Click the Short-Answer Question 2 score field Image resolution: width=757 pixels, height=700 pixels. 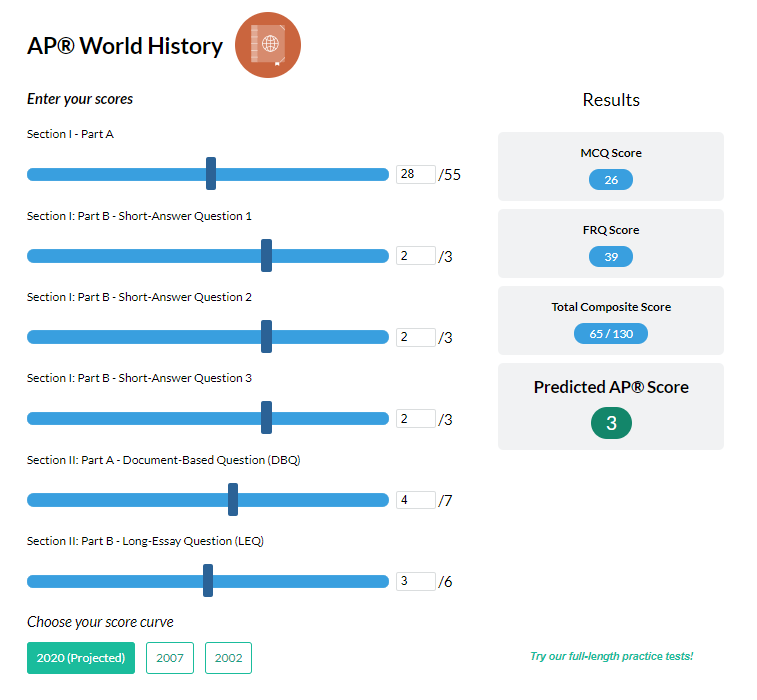415,337
